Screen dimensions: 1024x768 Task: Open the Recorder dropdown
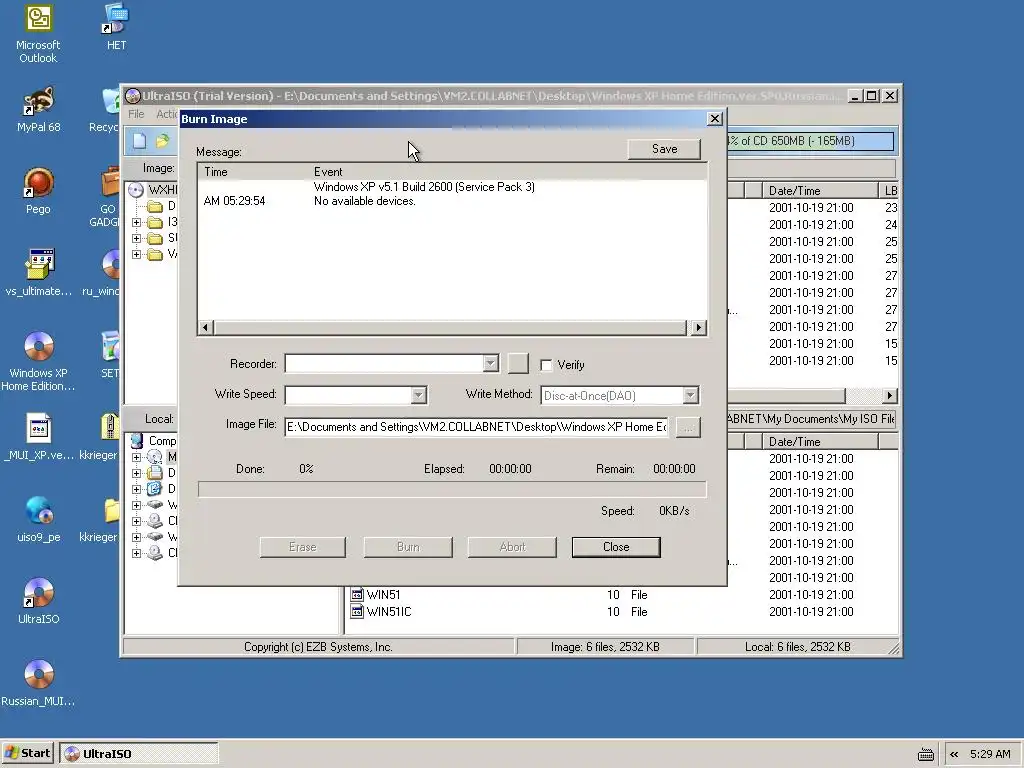pyautogui.click(x=490, y=364)
